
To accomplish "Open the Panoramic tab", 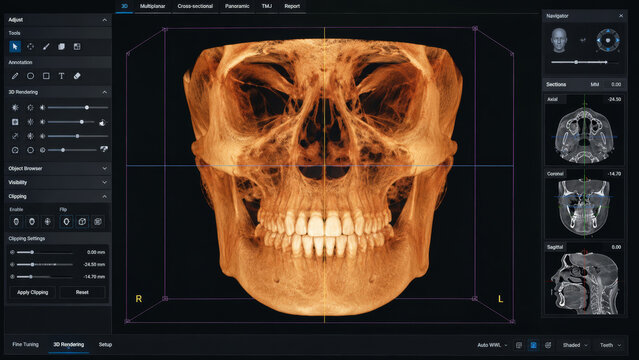I will [x=237, y=6].
